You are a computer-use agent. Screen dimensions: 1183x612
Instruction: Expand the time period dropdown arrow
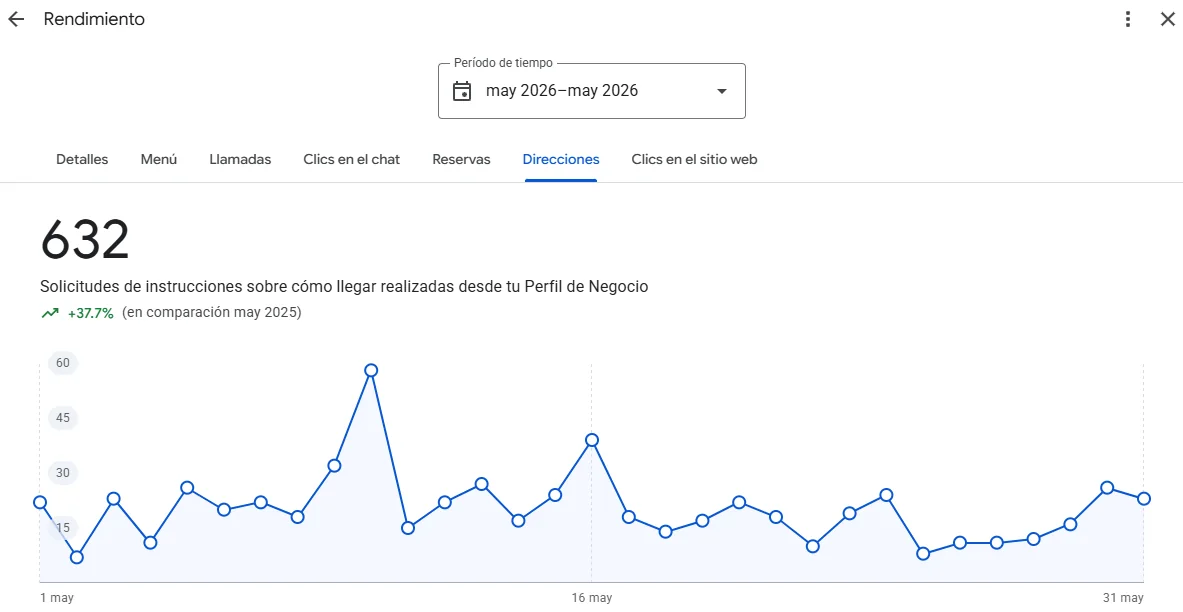tap(722, 91)
